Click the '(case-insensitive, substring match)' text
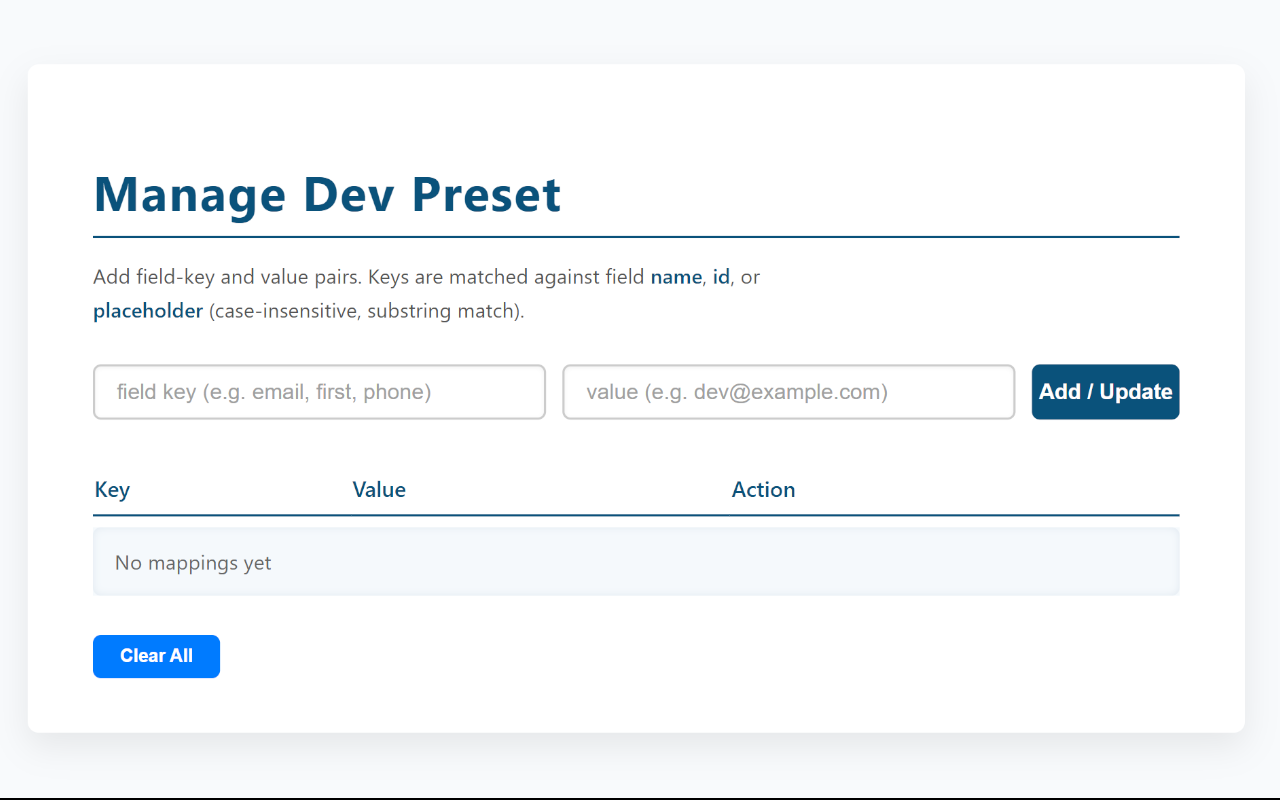 click(x=366, y=311)
